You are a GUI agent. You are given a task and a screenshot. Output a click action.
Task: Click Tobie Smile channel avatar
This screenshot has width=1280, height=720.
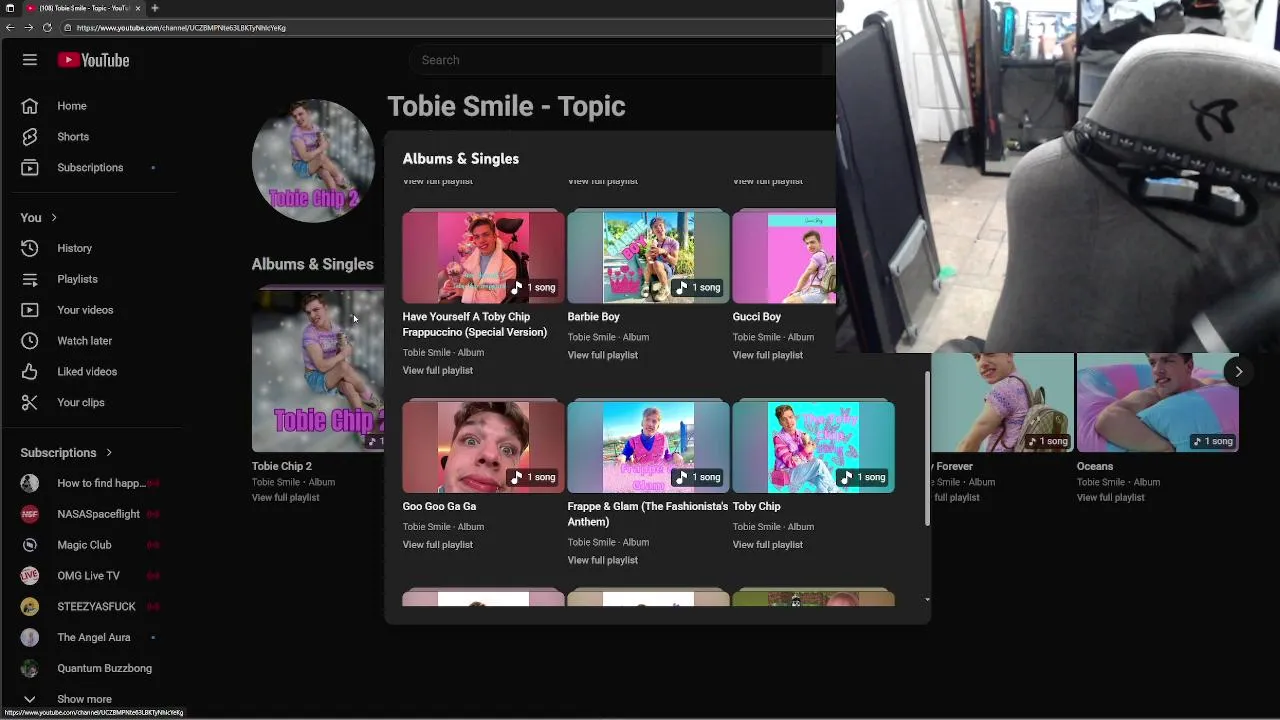tap(313, 161)
